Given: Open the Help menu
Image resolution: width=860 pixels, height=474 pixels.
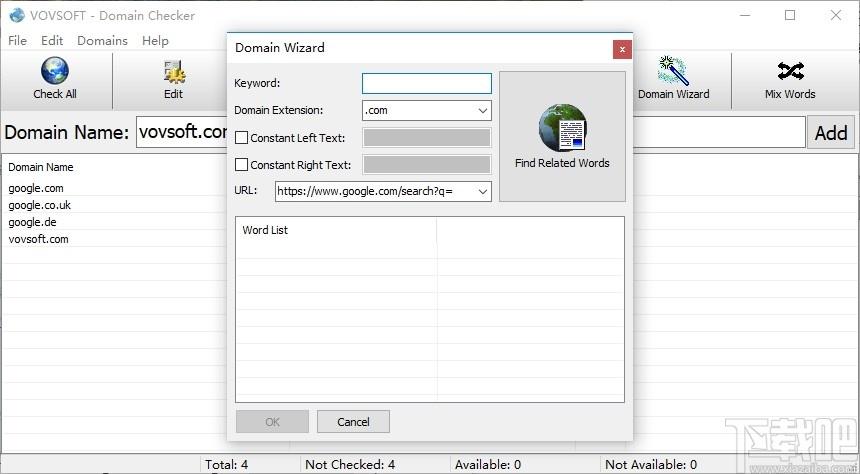Looking at the screenshot, I should 155,41.
